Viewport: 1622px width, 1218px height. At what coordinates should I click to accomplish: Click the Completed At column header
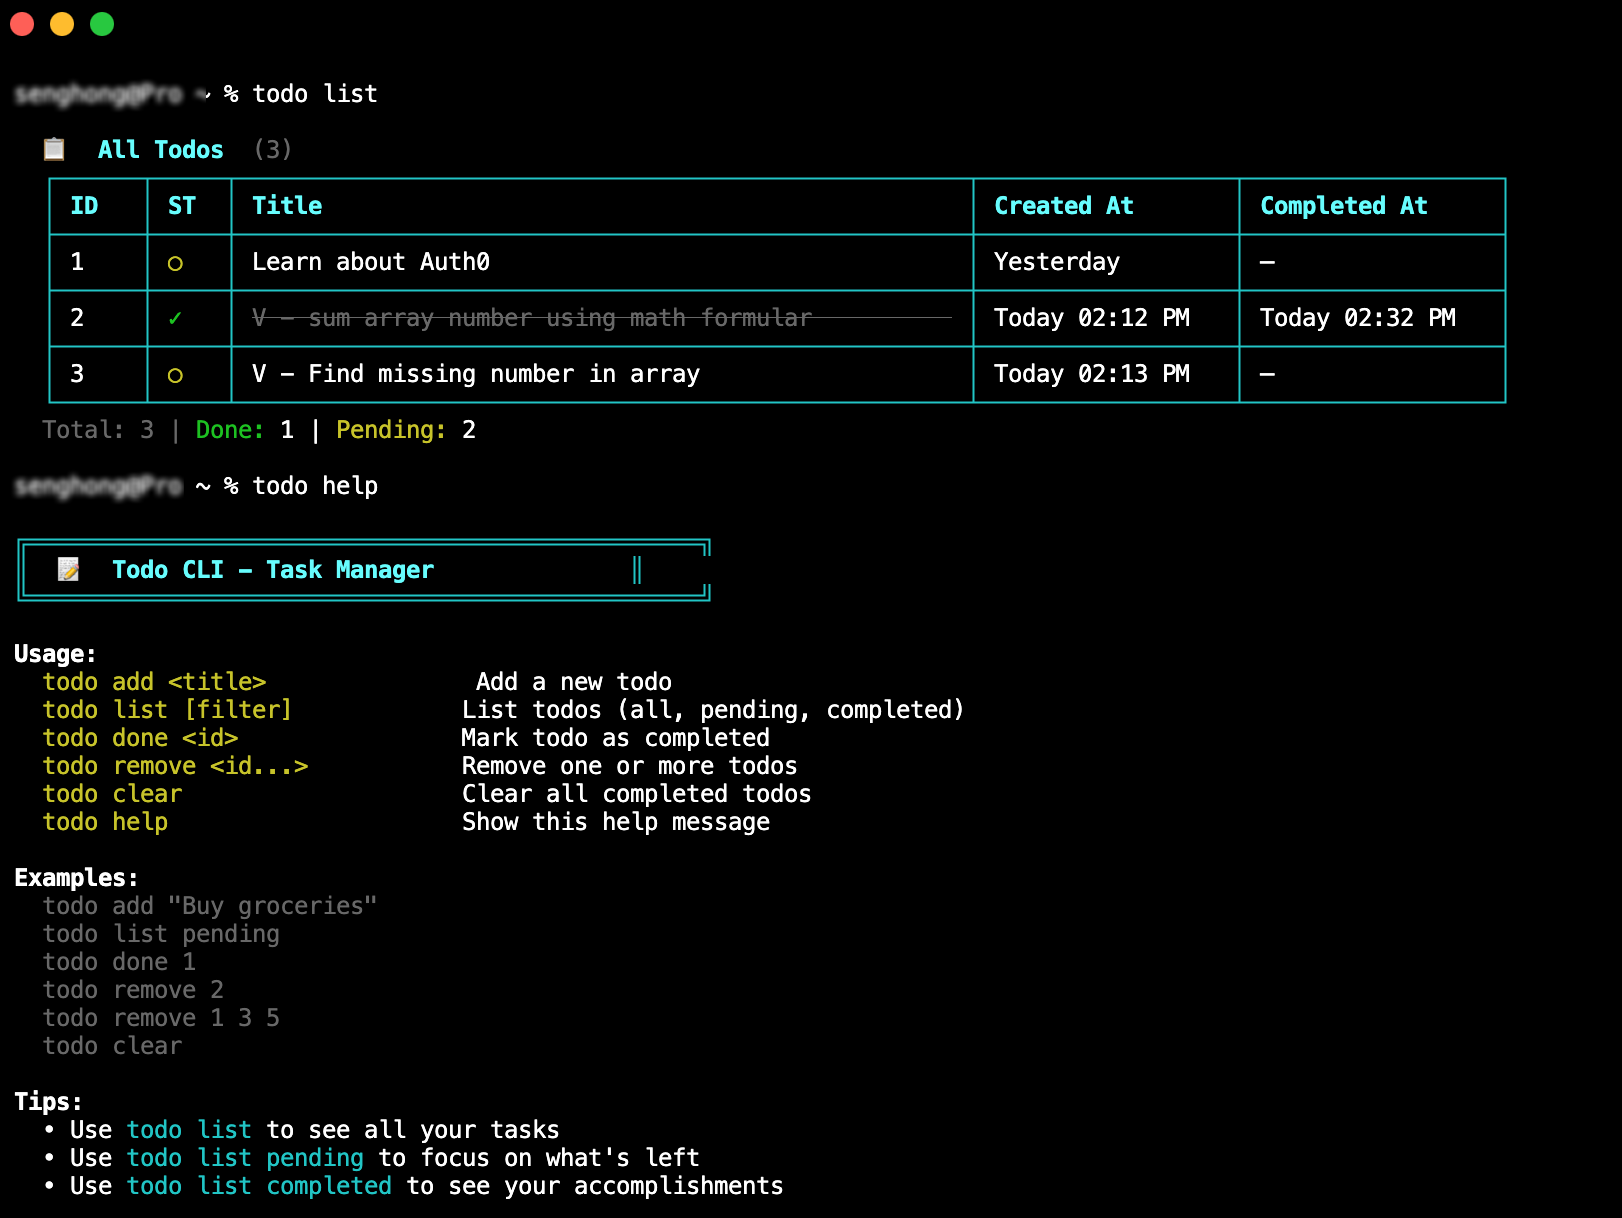(1343, 206)
